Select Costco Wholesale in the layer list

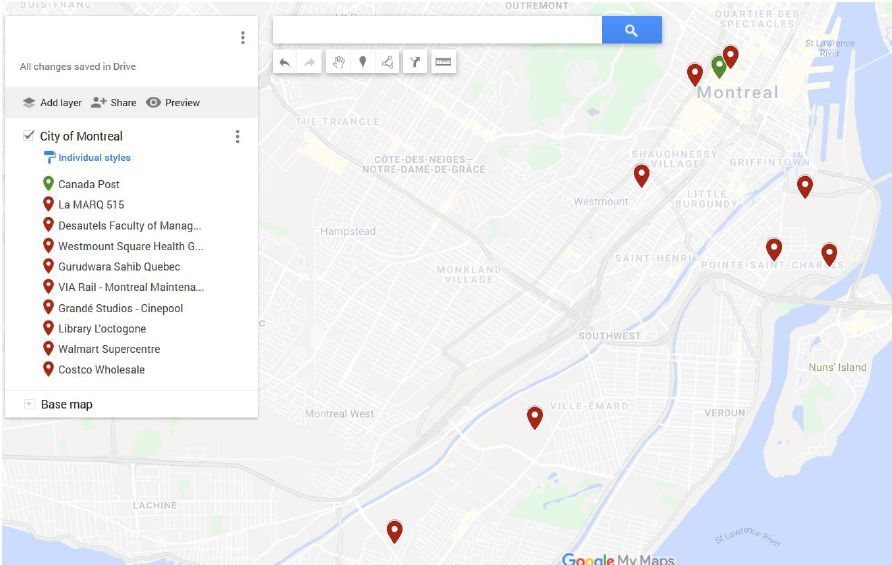click(x=101, y=369)
